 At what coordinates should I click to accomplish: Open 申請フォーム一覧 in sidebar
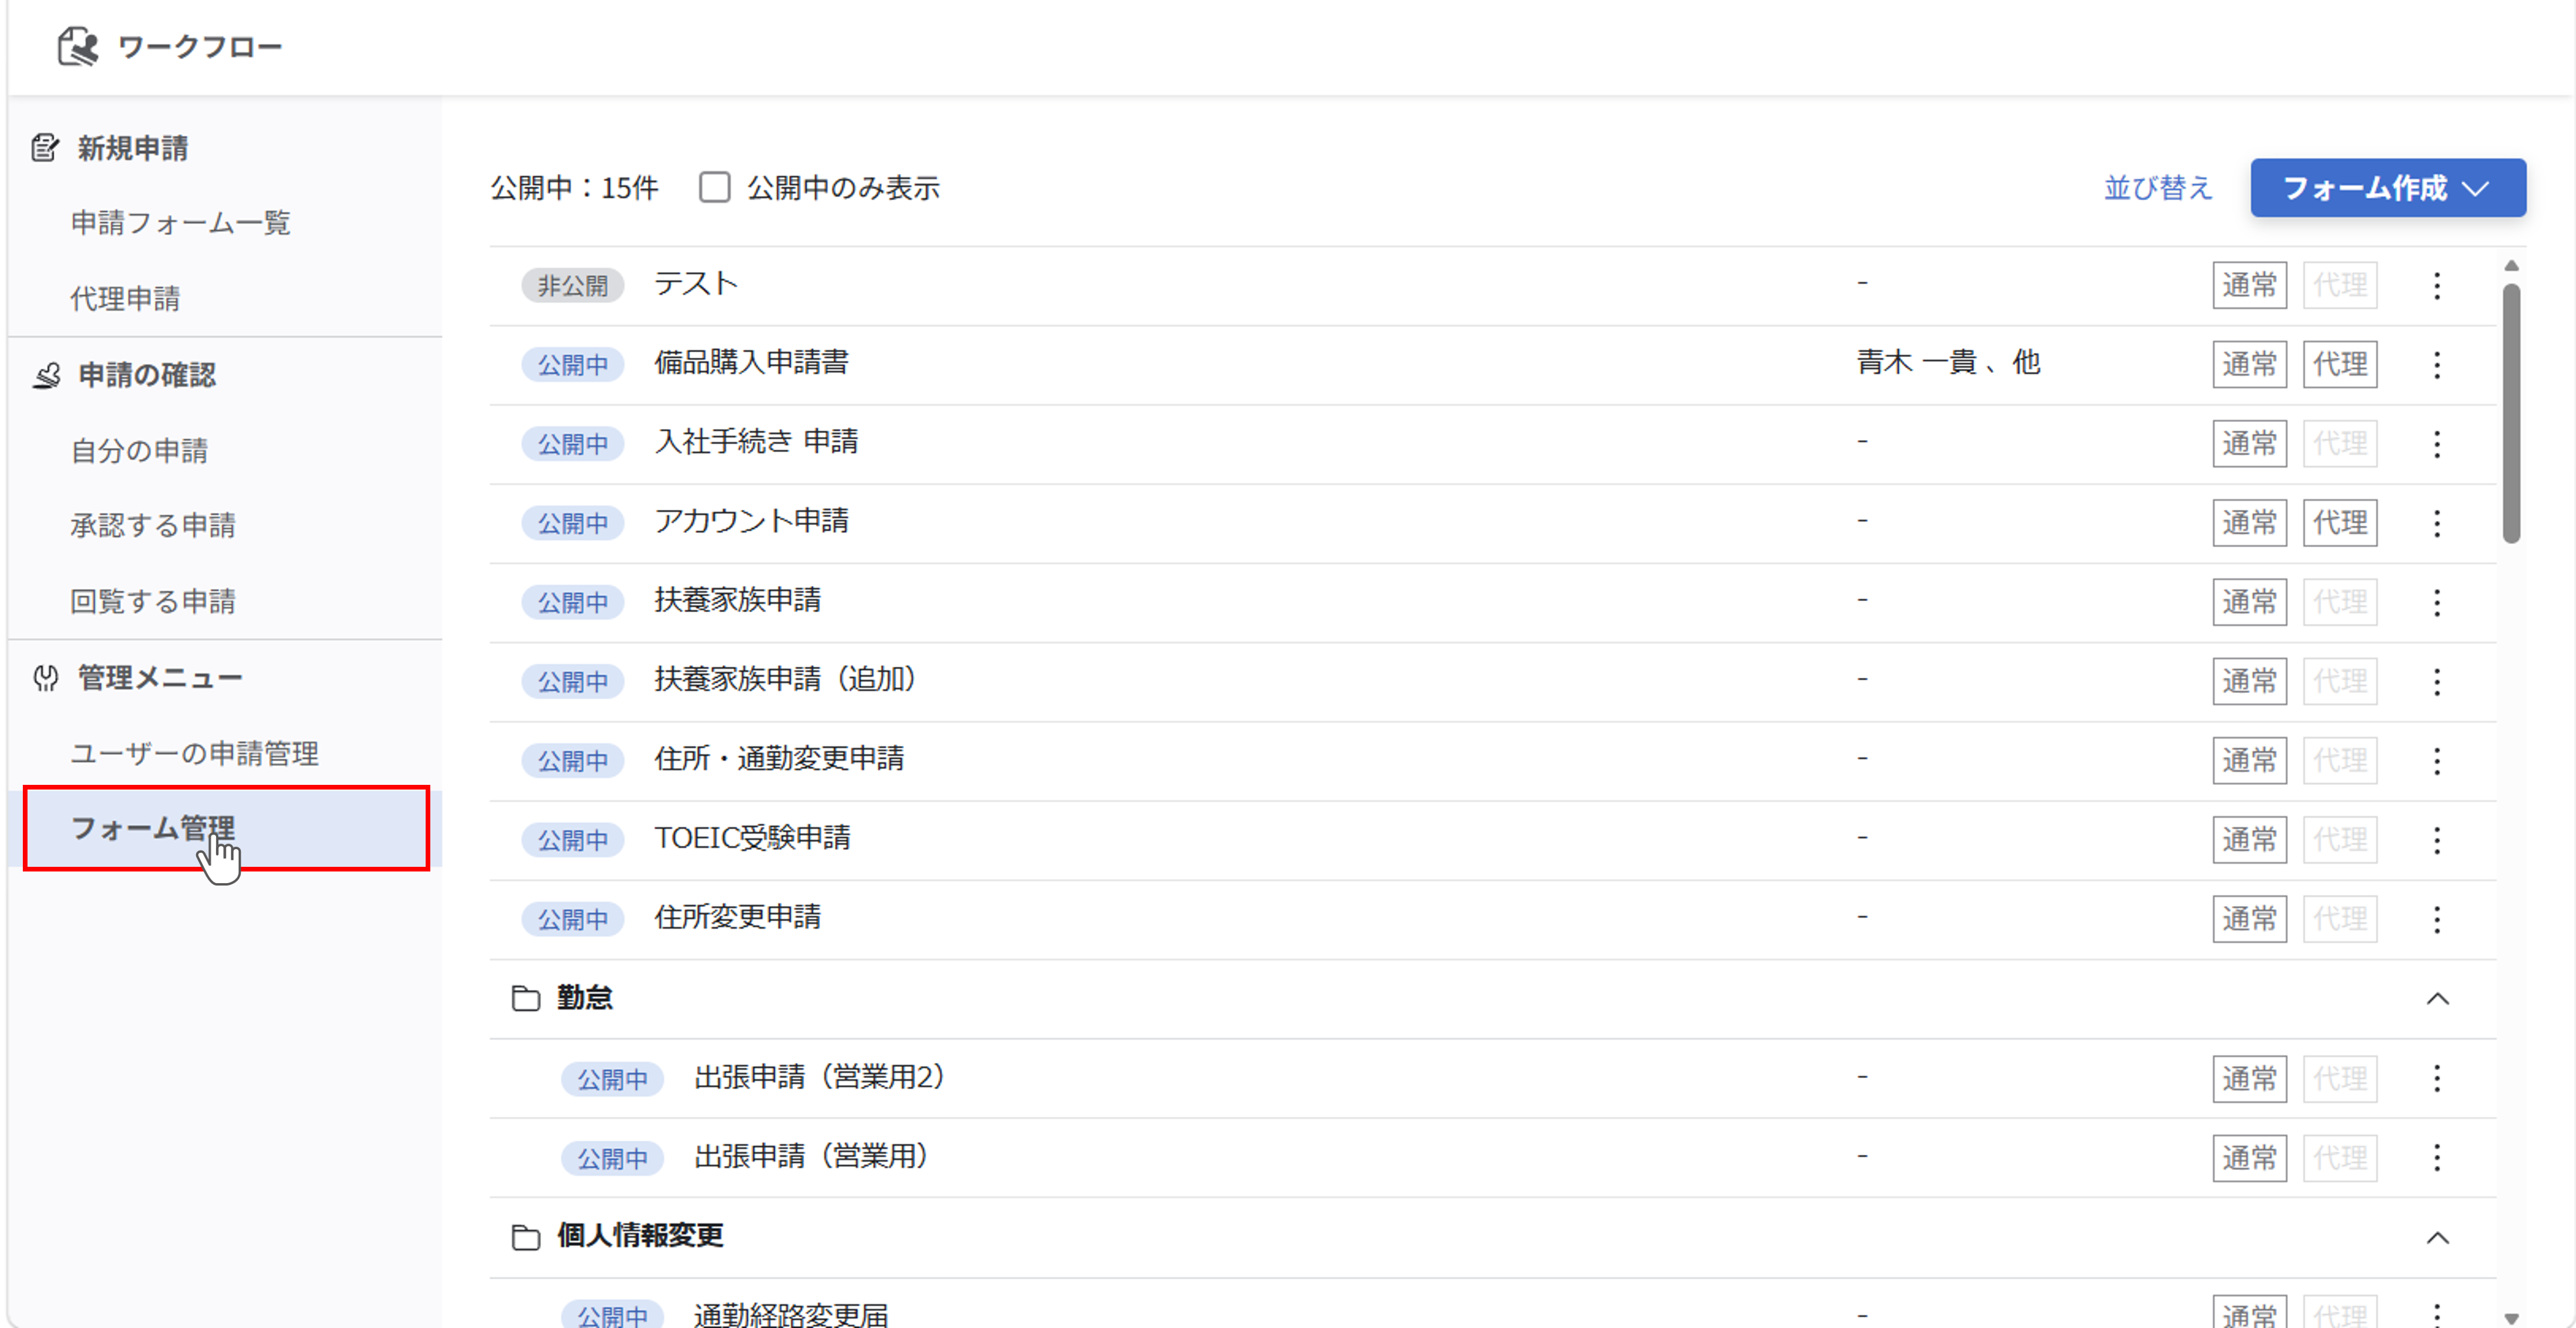point(180,222)
